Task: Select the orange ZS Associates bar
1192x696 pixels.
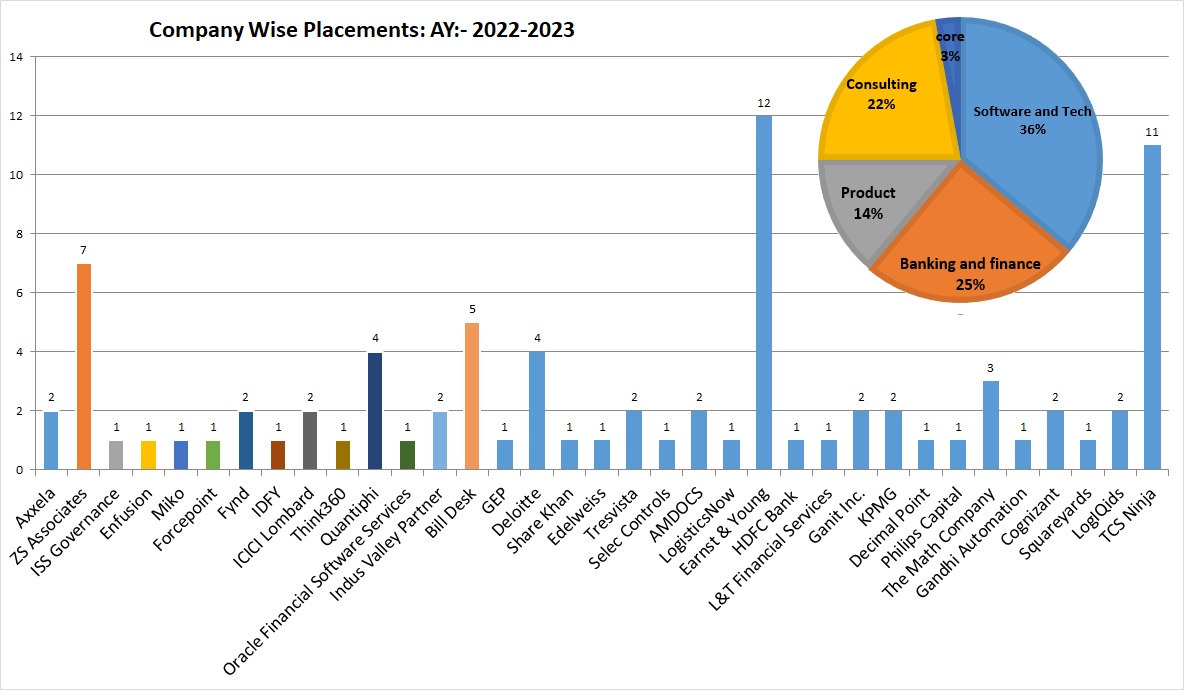Action: coord(84,366)
